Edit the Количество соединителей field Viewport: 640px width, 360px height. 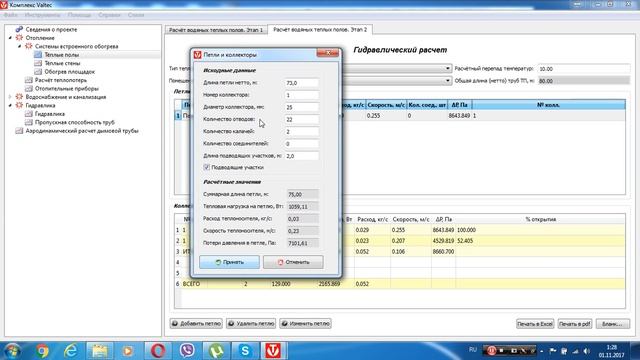pos(301,144)
